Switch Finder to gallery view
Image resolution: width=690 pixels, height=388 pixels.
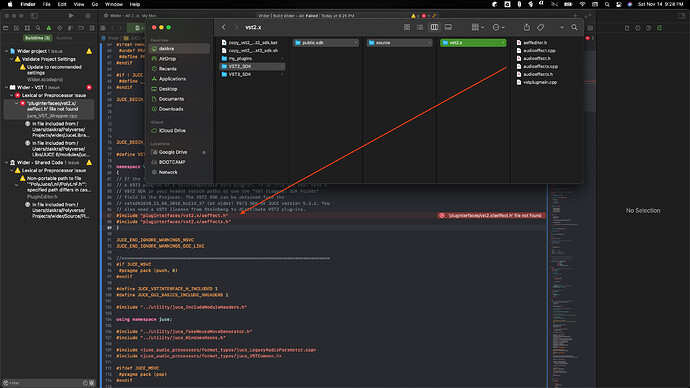pos(448,27)
